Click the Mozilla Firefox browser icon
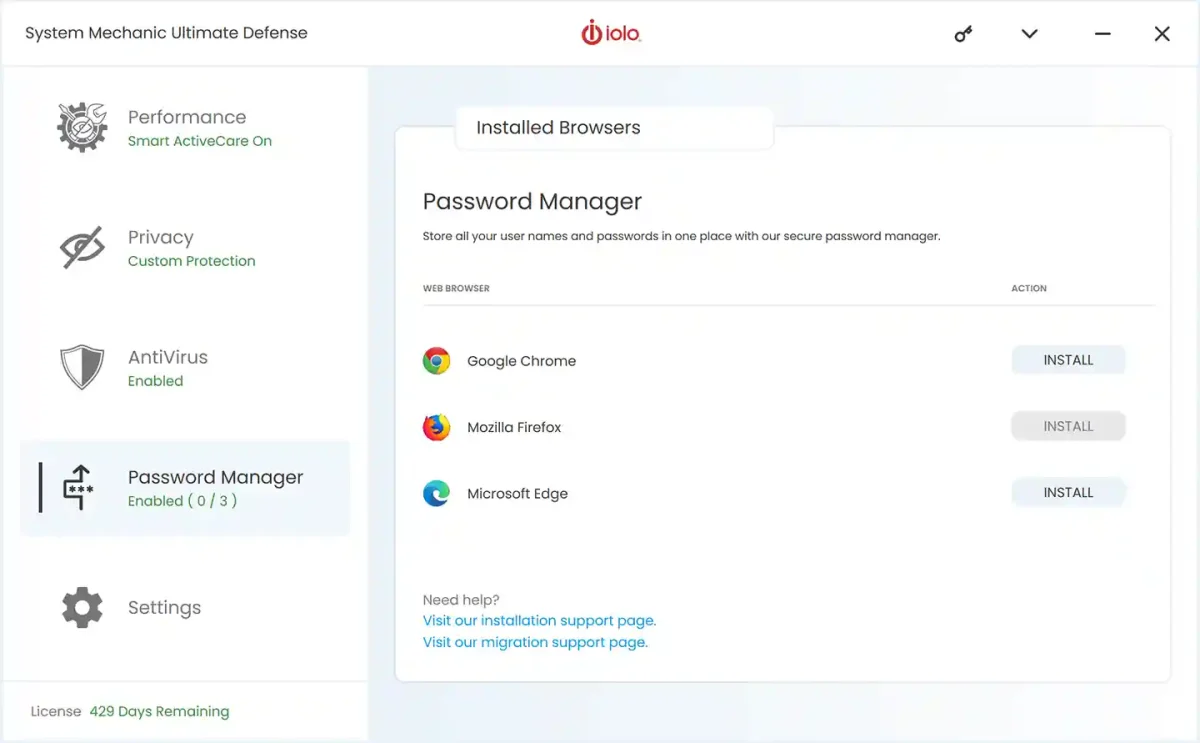Image resolution: width=1200 pixels, height=743 pixels. (x=436, y=426)
